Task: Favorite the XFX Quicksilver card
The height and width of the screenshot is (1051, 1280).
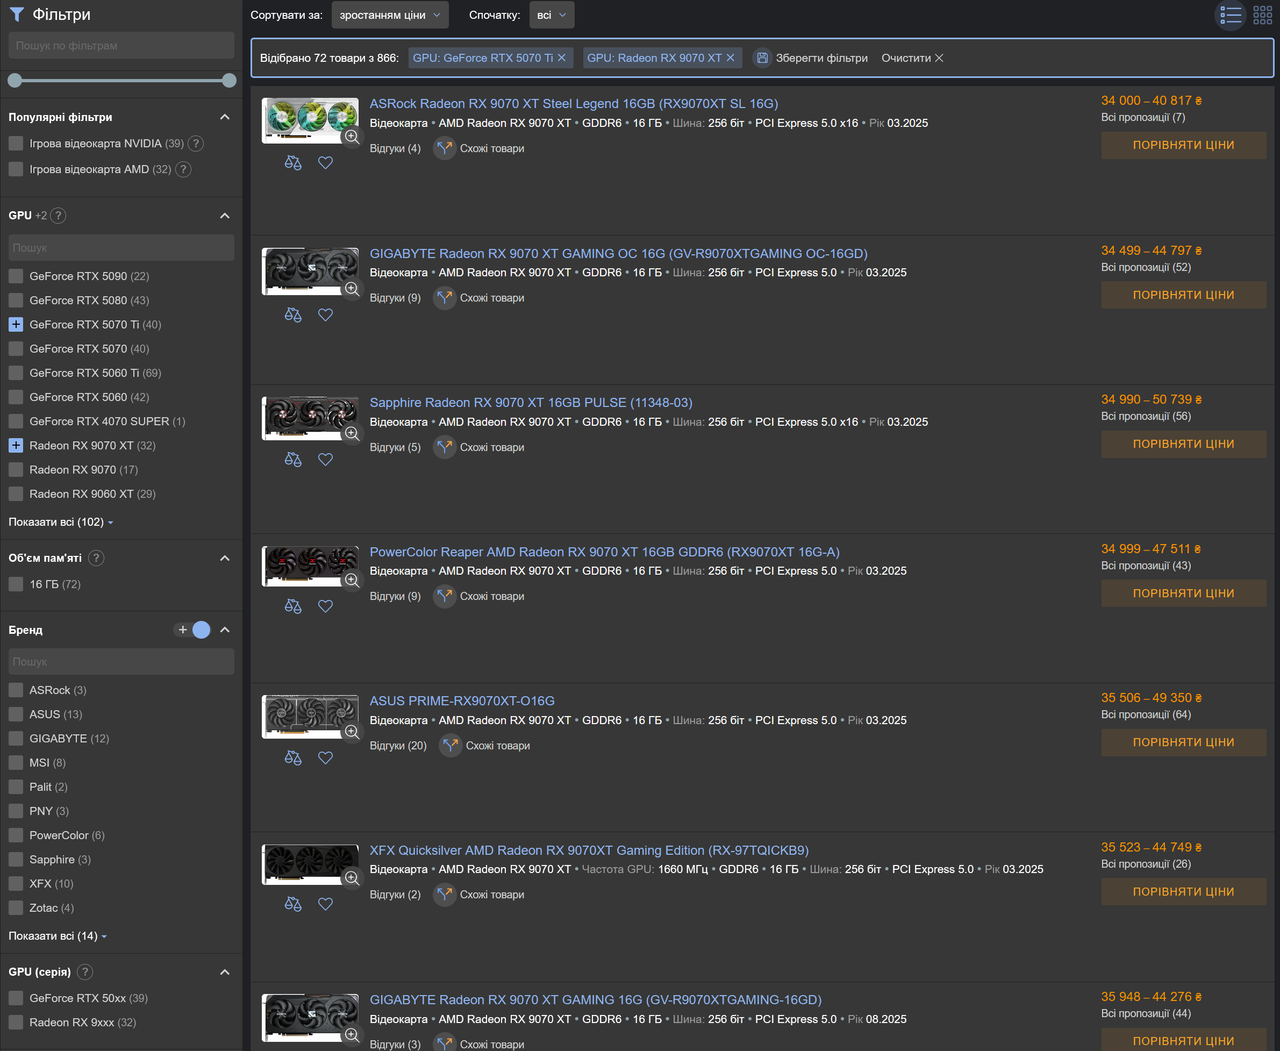Action: pos(325,904)
